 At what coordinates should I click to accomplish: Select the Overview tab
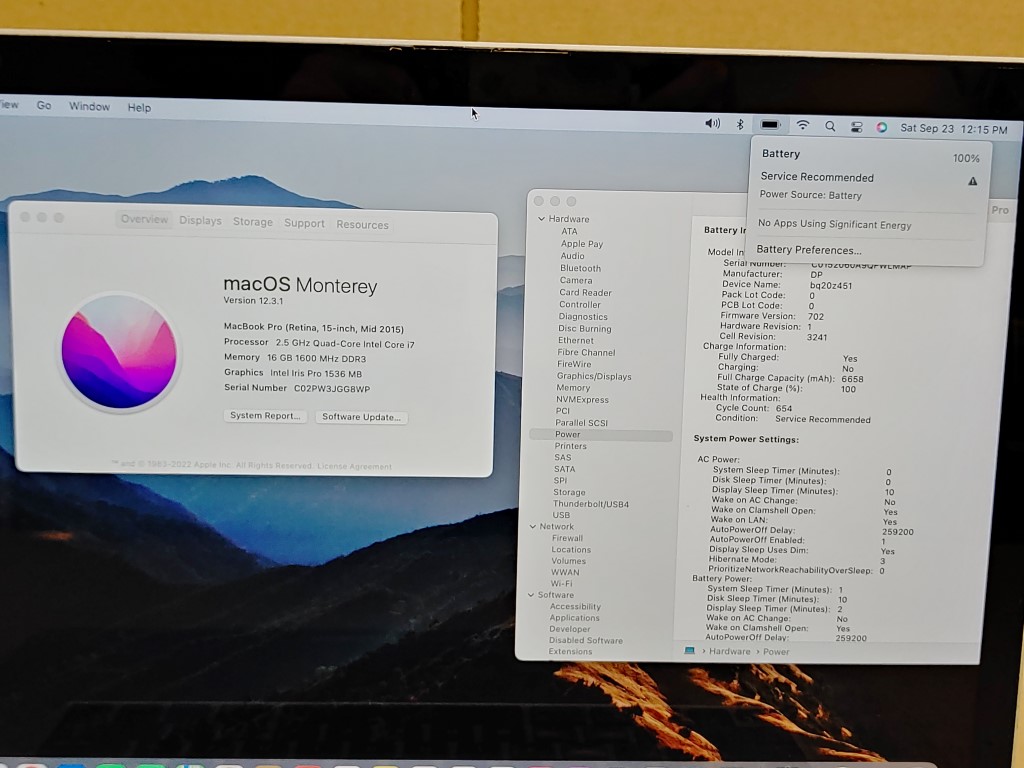144,219
